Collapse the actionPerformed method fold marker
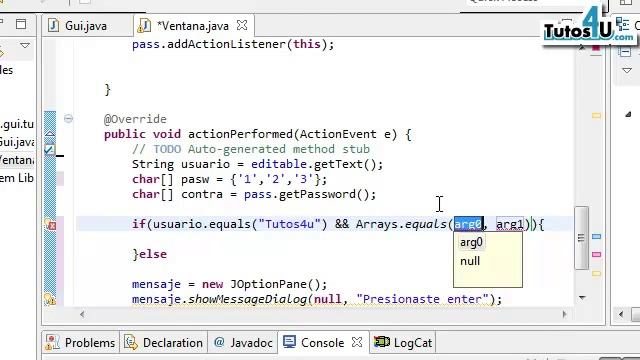This screenshot has width=640, height=360. point(68,119)
